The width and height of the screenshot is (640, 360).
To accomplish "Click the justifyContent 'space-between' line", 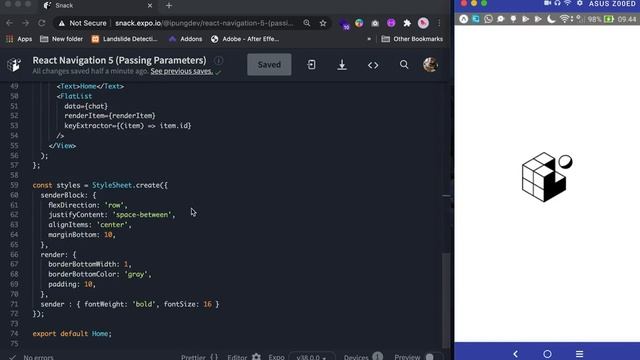I will [111, 215].
